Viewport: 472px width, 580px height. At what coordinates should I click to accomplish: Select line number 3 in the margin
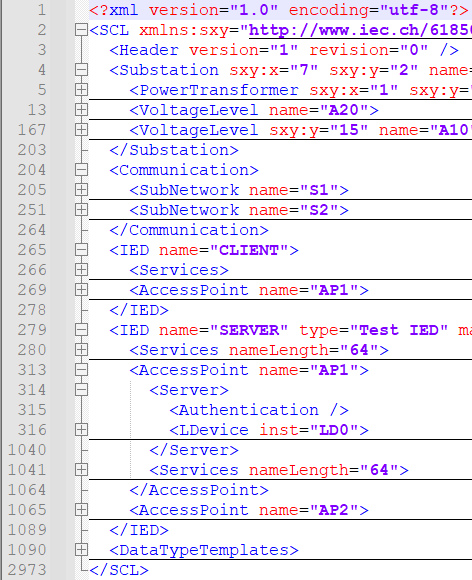[42, 50]
